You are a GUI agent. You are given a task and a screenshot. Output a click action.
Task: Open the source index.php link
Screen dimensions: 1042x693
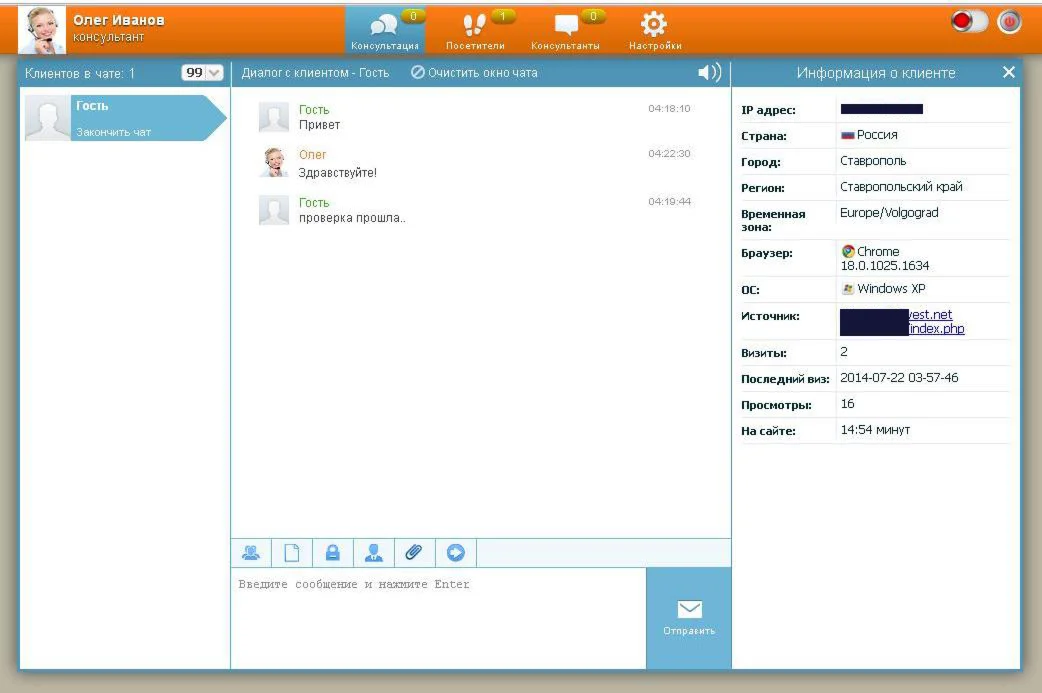coord(936,329)
